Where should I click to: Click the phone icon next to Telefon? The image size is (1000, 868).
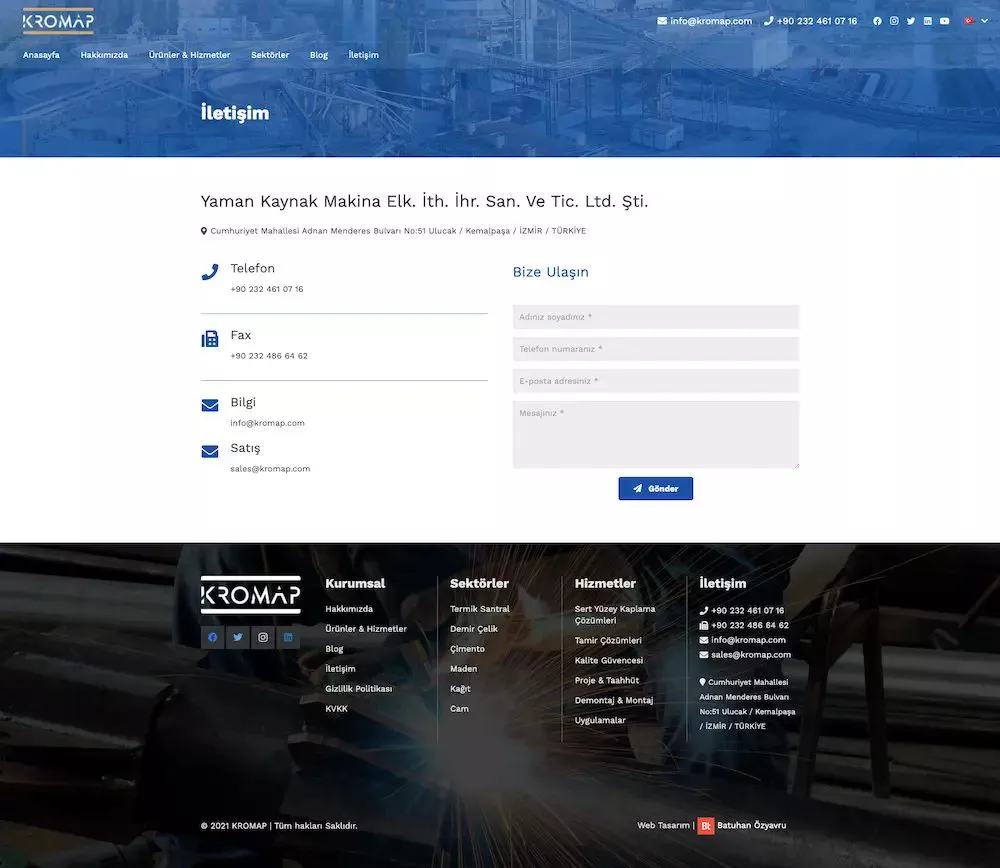tap(210, 272)
